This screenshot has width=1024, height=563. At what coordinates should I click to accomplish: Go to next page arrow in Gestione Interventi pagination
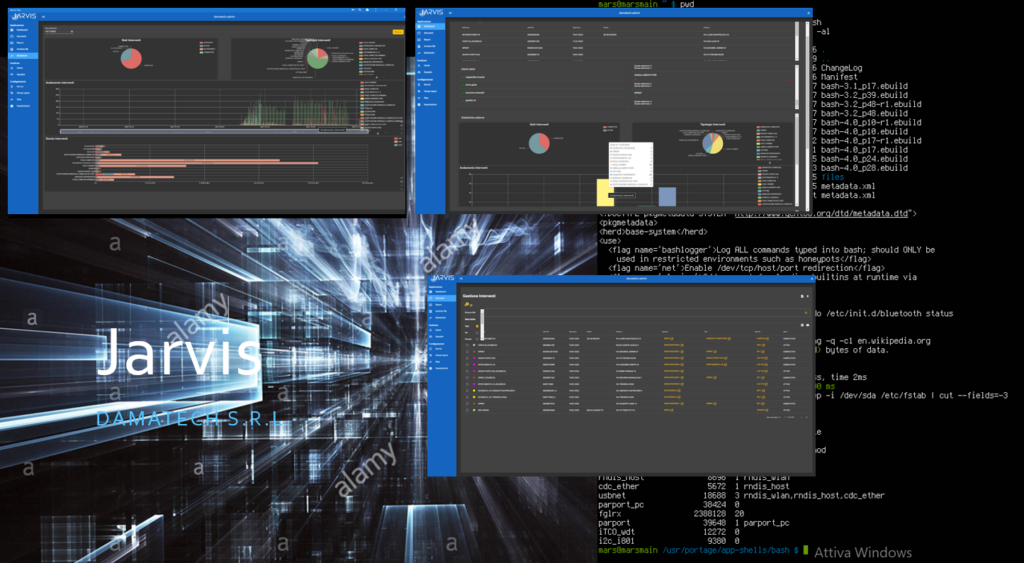807,417
